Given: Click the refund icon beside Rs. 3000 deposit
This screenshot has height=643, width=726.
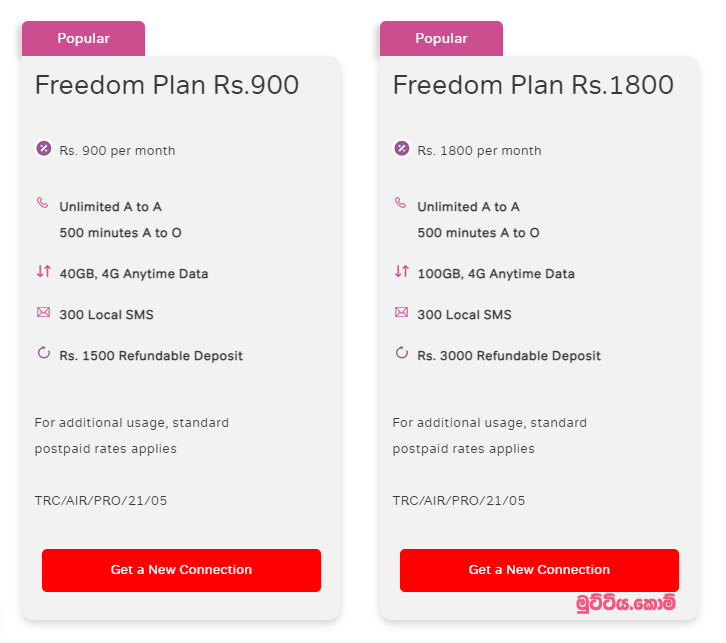Looking at the screenshot, I should 401,353.
